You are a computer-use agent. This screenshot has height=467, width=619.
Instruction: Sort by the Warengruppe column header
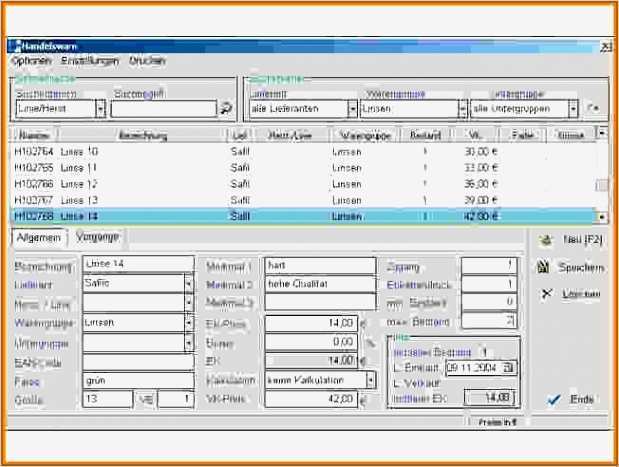365,135
